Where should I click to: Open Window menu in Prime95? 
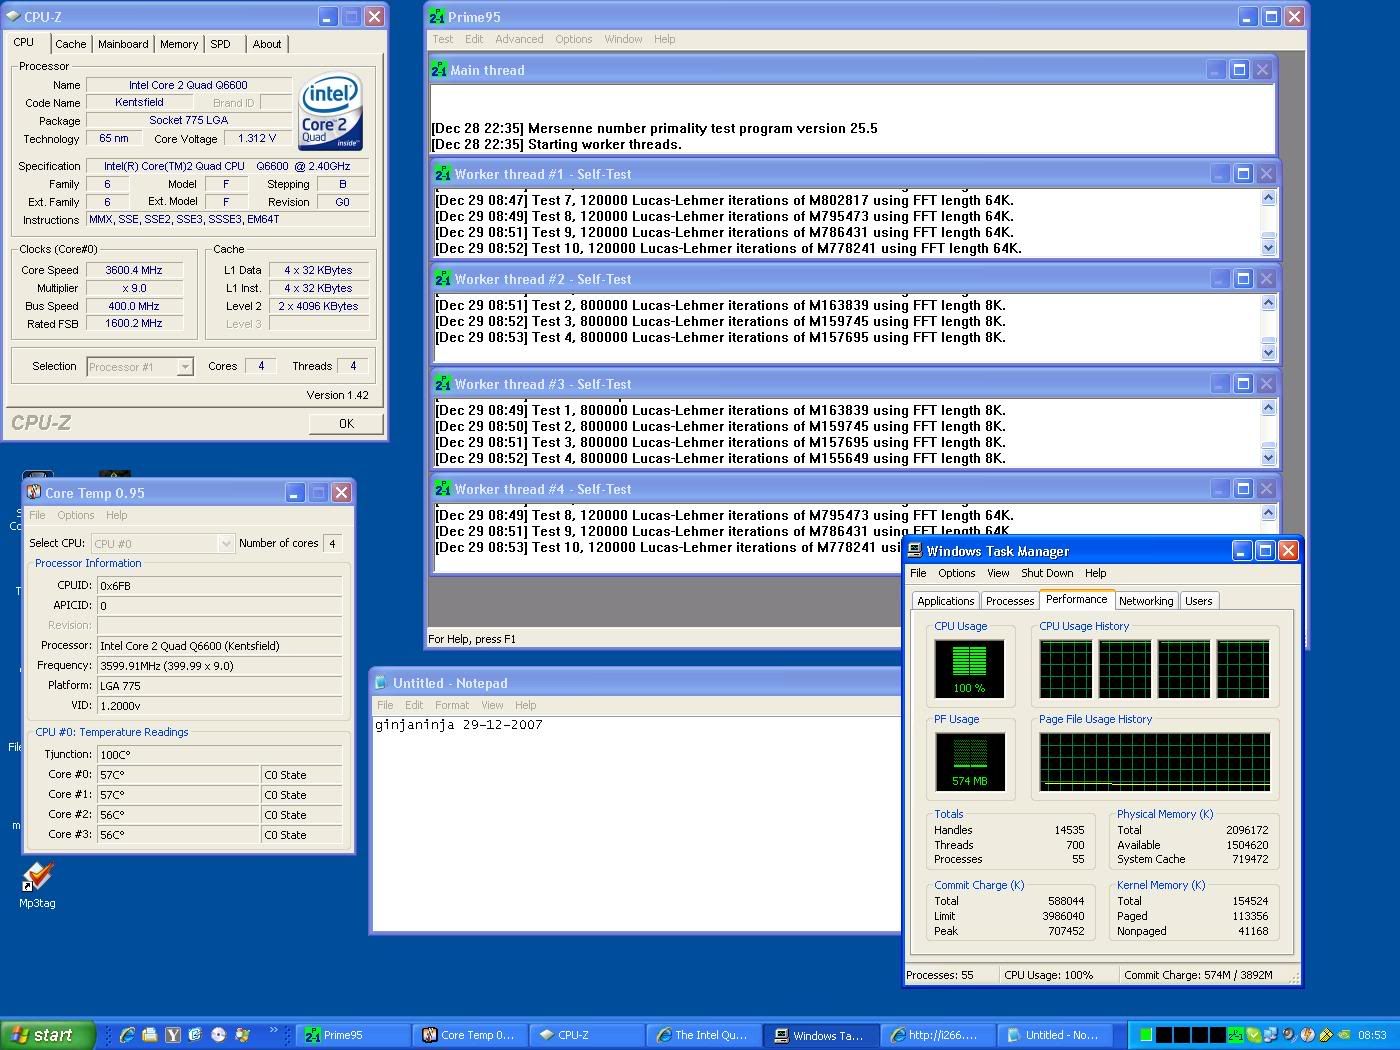point(623,39)
